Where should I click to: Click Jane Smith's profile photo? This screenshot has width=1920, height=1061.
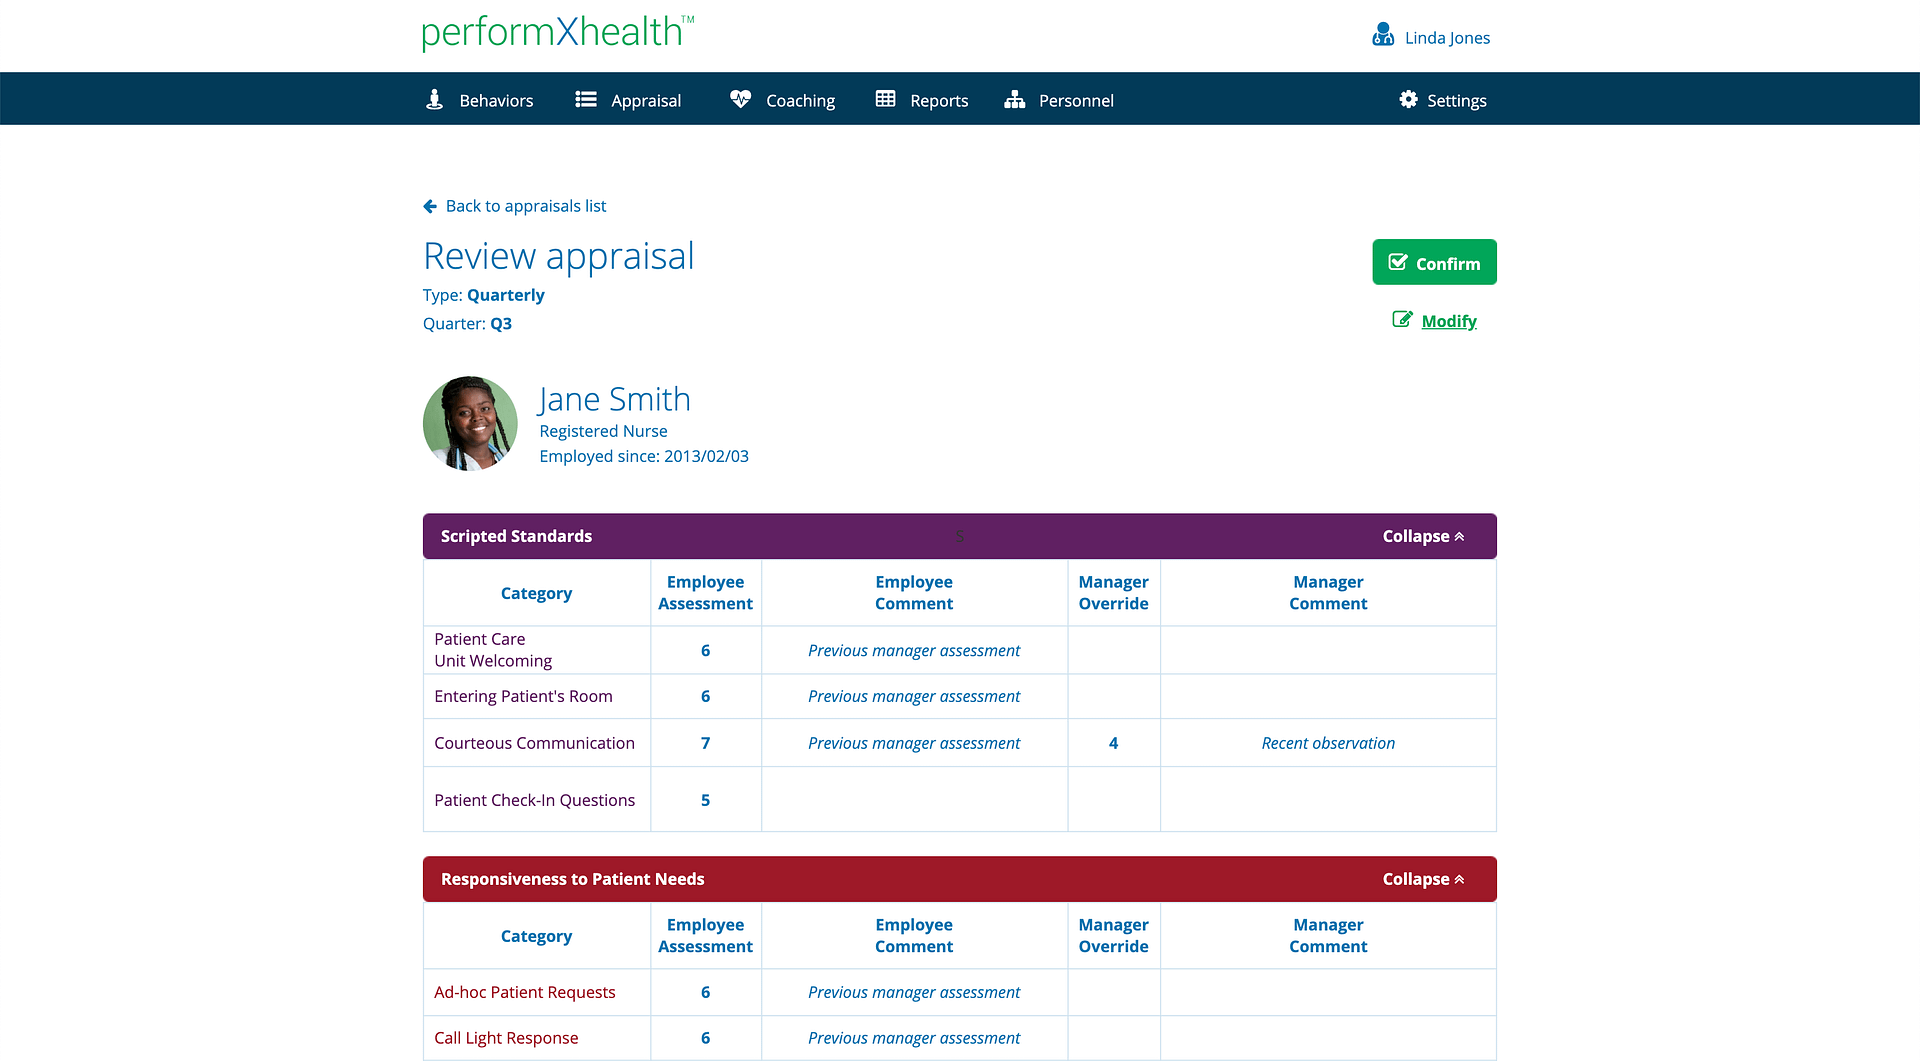[x=470, y=423]
